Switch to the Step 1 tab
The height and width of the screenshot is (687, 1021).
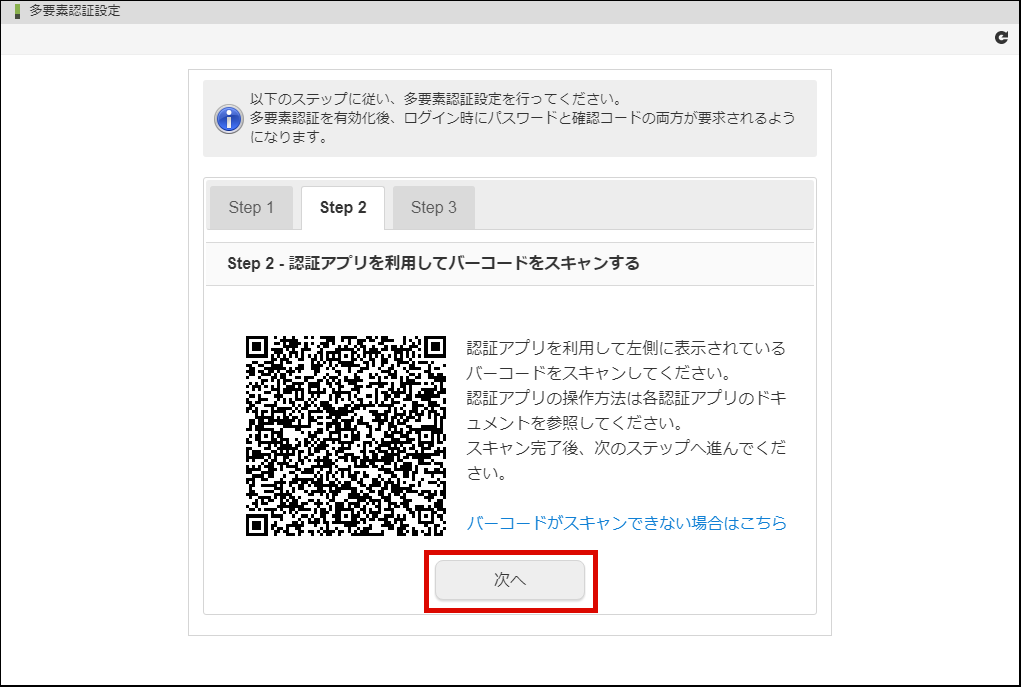click(x=251, y=208)
